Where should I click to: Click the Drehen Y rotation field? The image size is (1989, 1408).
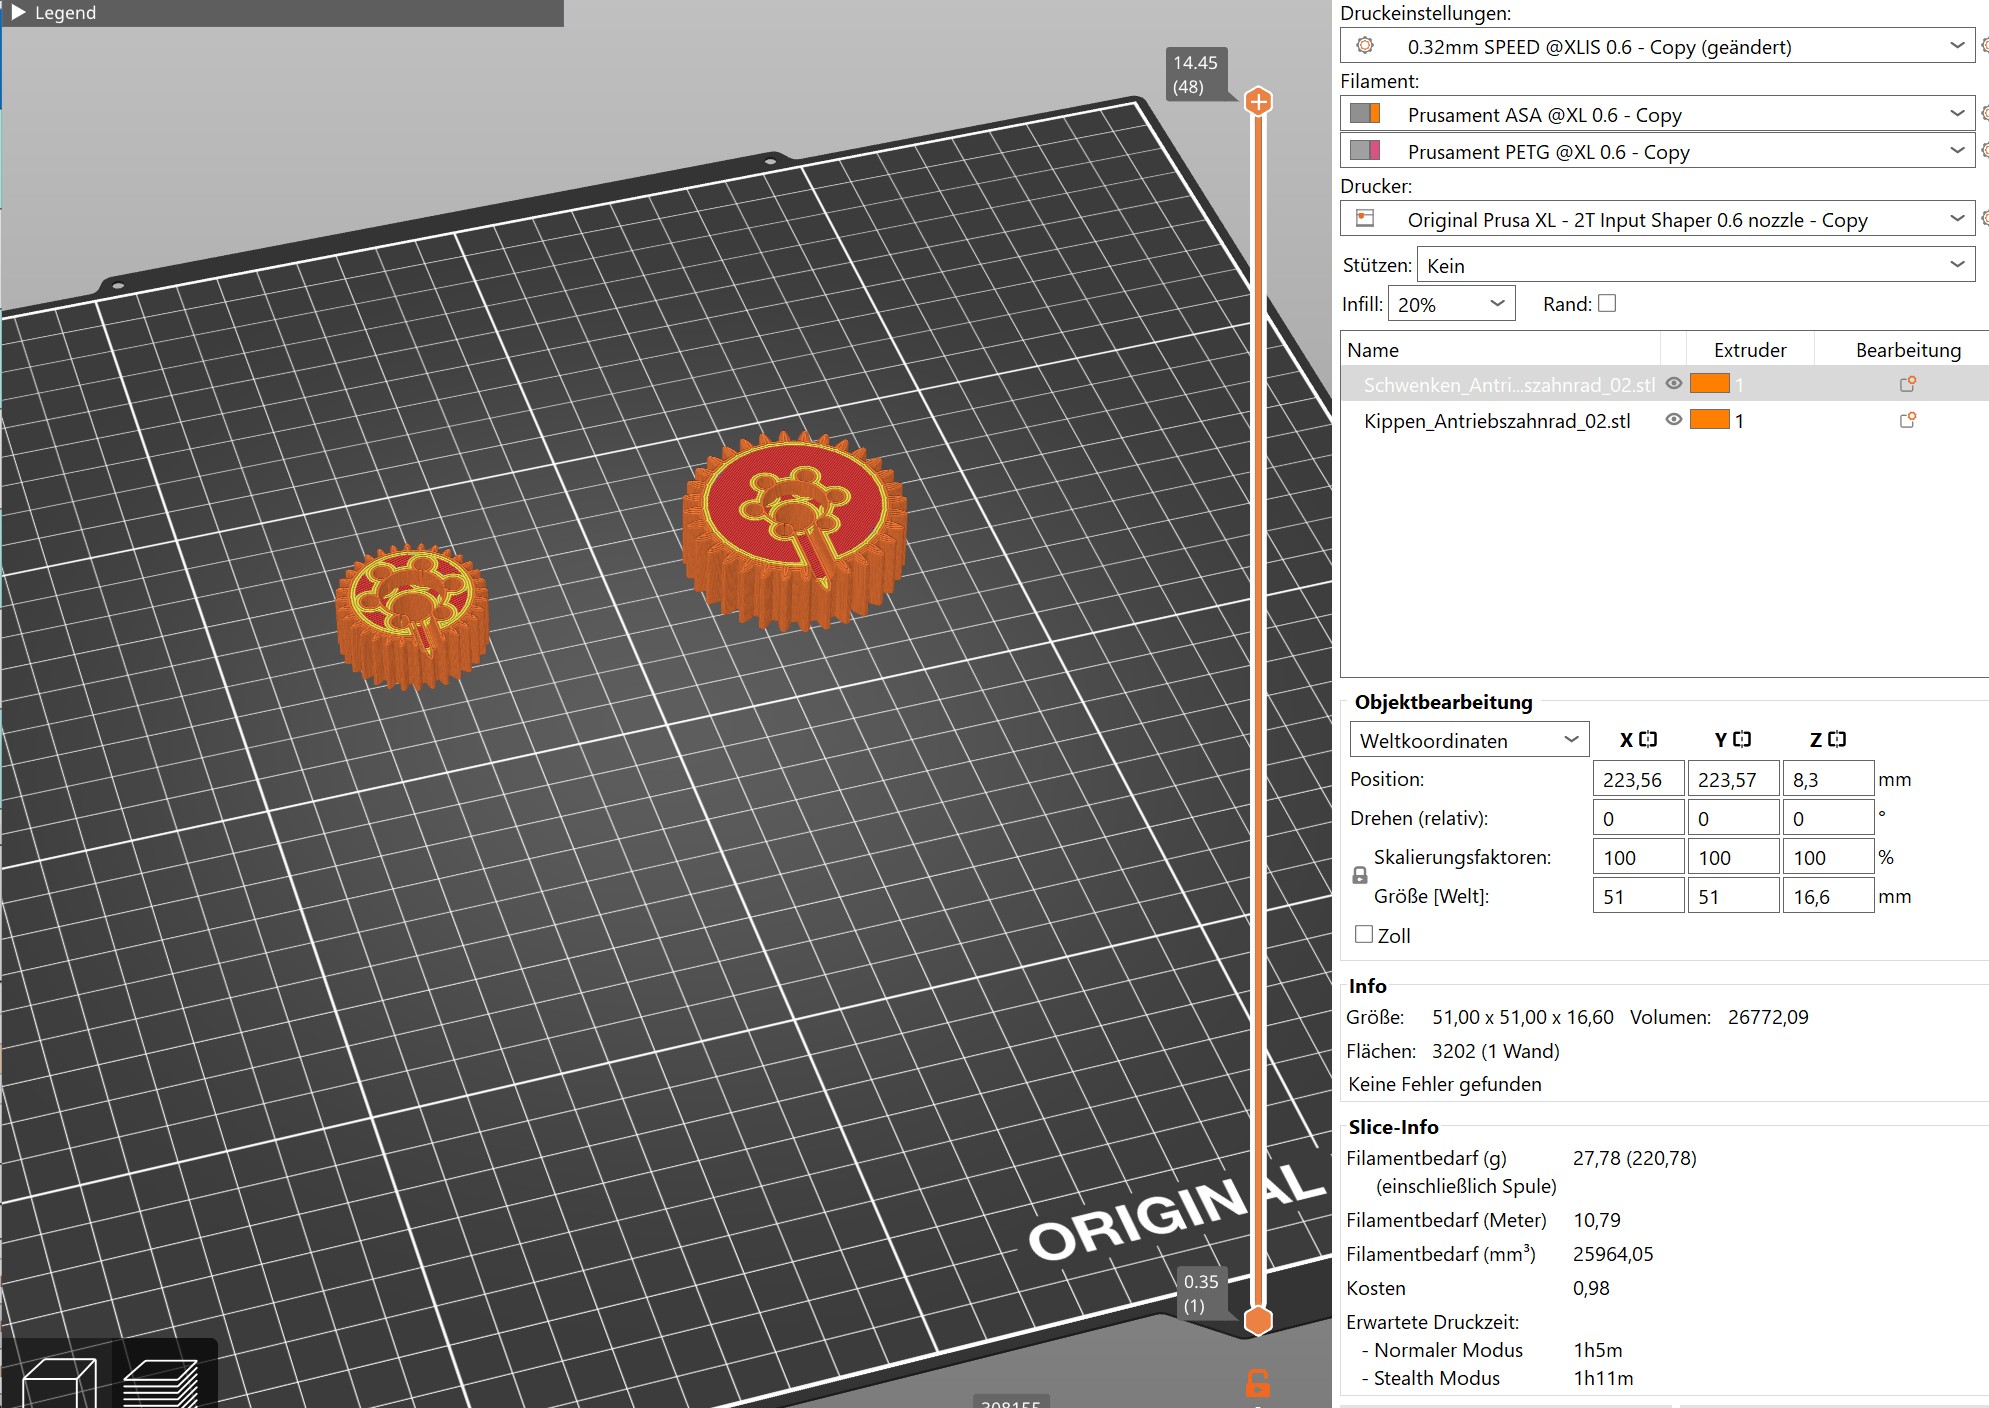click(1733, 818)
